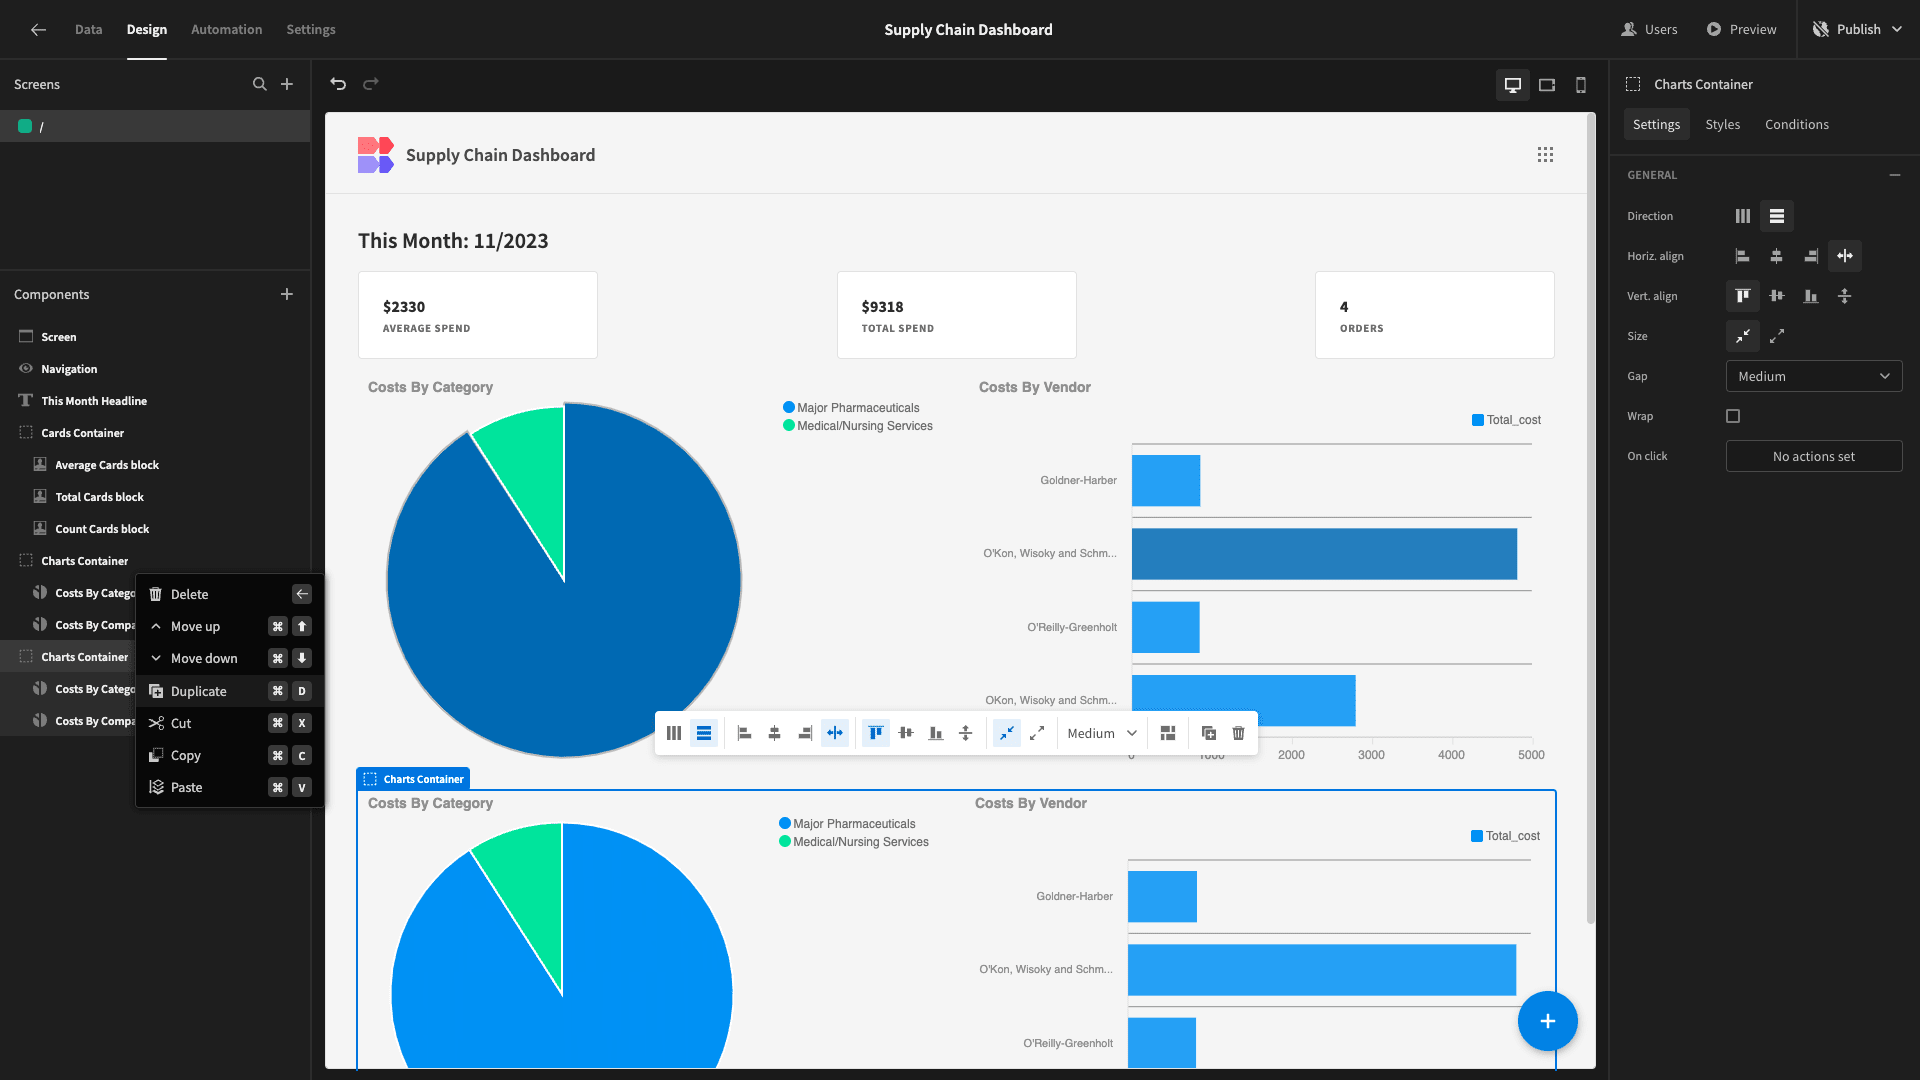Viewport: 1920px width, 1080px height.
Task: Open the Conditions tab
Action: pos(1796,124)
